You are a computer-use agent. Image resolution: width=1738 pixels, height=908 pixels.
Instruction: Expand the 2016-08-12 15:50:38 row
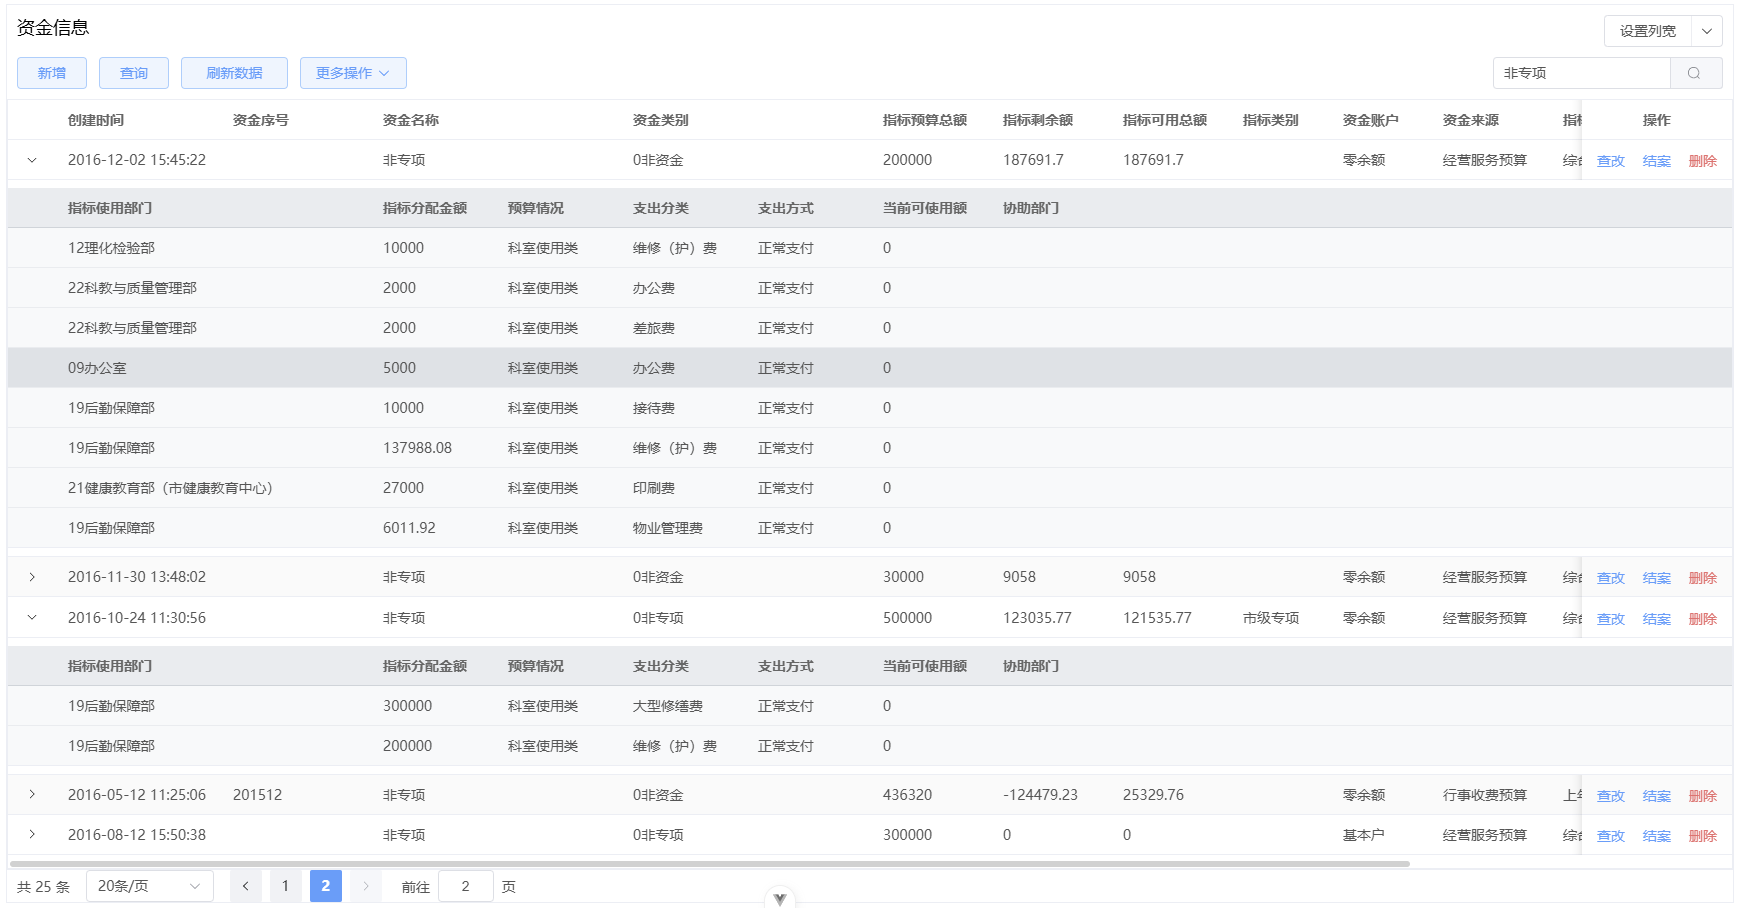(32, 835)
